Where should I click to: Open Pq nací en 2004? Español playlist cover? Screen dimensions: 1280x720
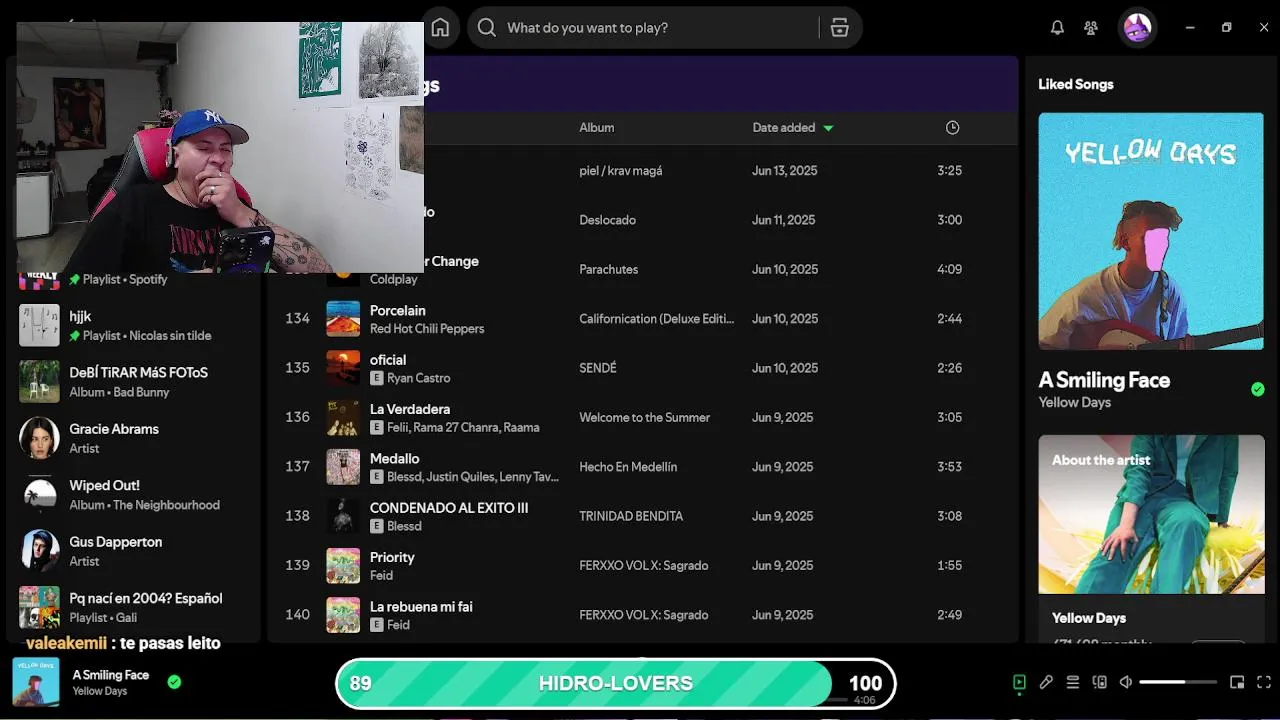[39, 607]
